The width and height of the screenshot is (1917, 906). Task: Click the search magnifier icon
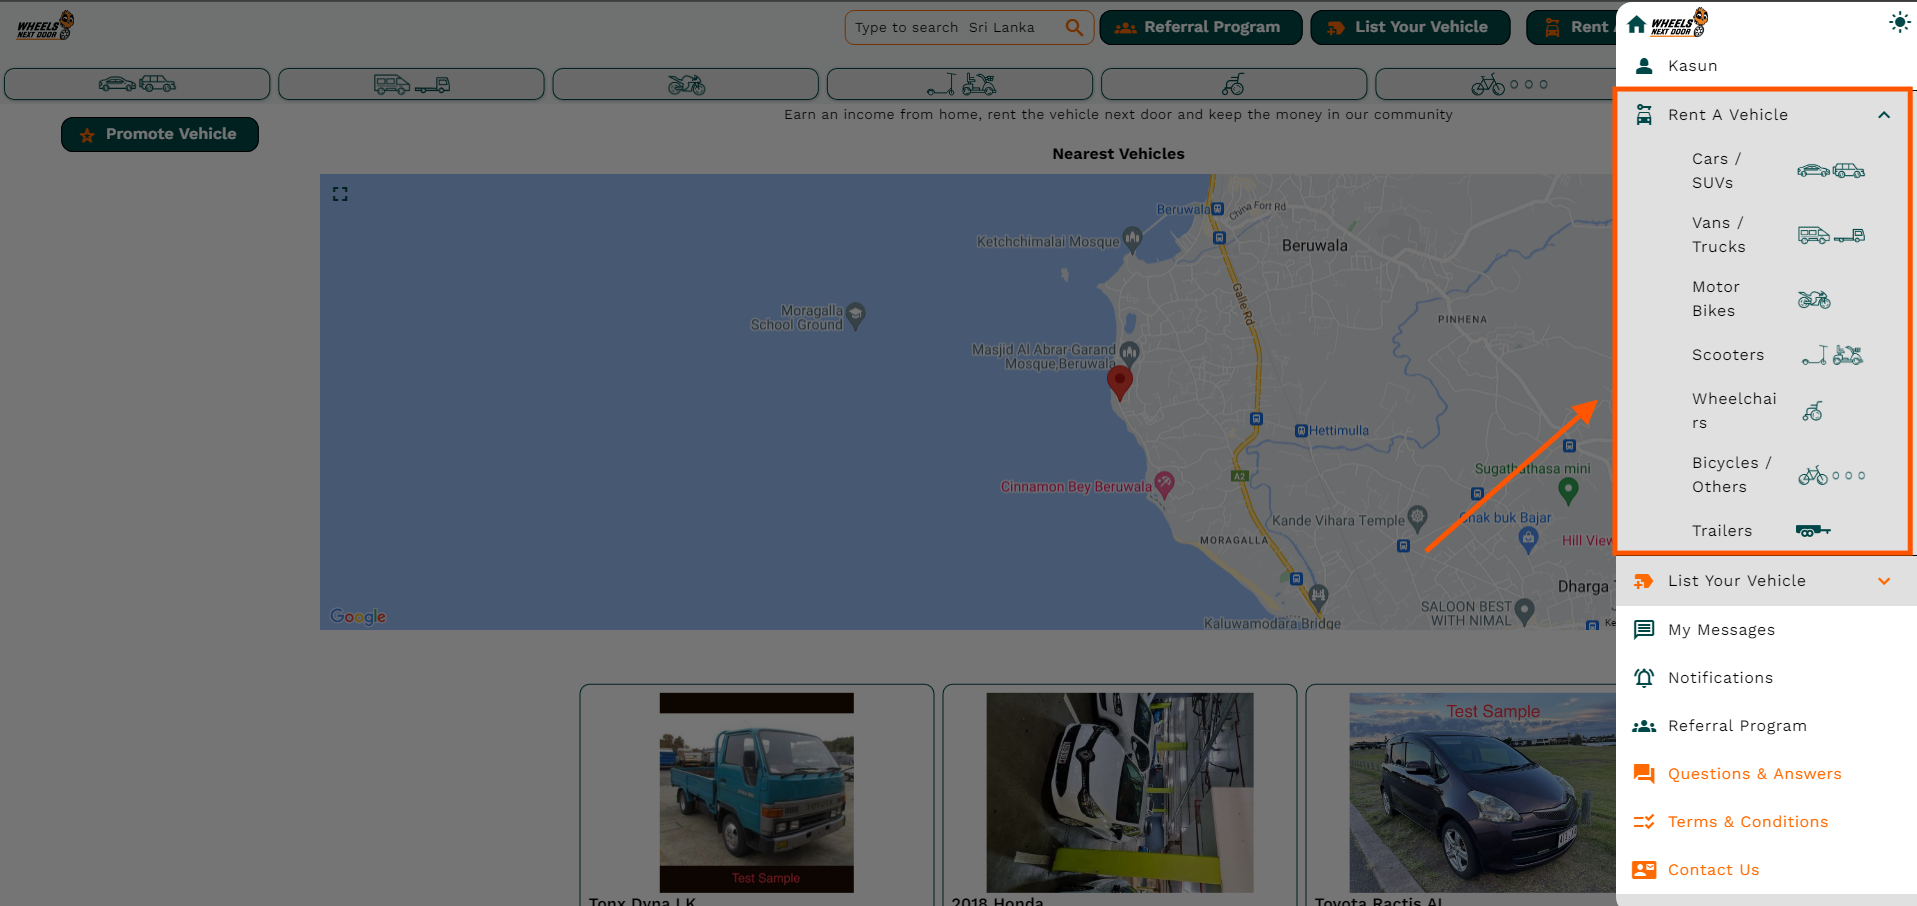pyautogui.click(x=1074, y=27)
